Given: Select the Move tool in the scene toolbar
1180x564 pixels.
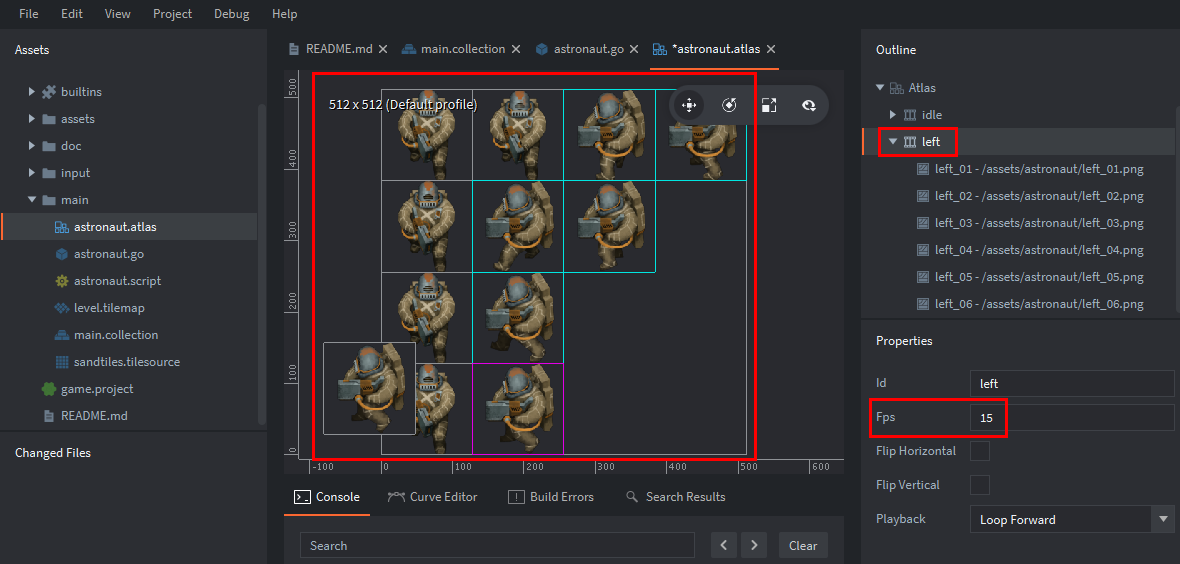Looking at the screenshot, I should coord(689,105).
